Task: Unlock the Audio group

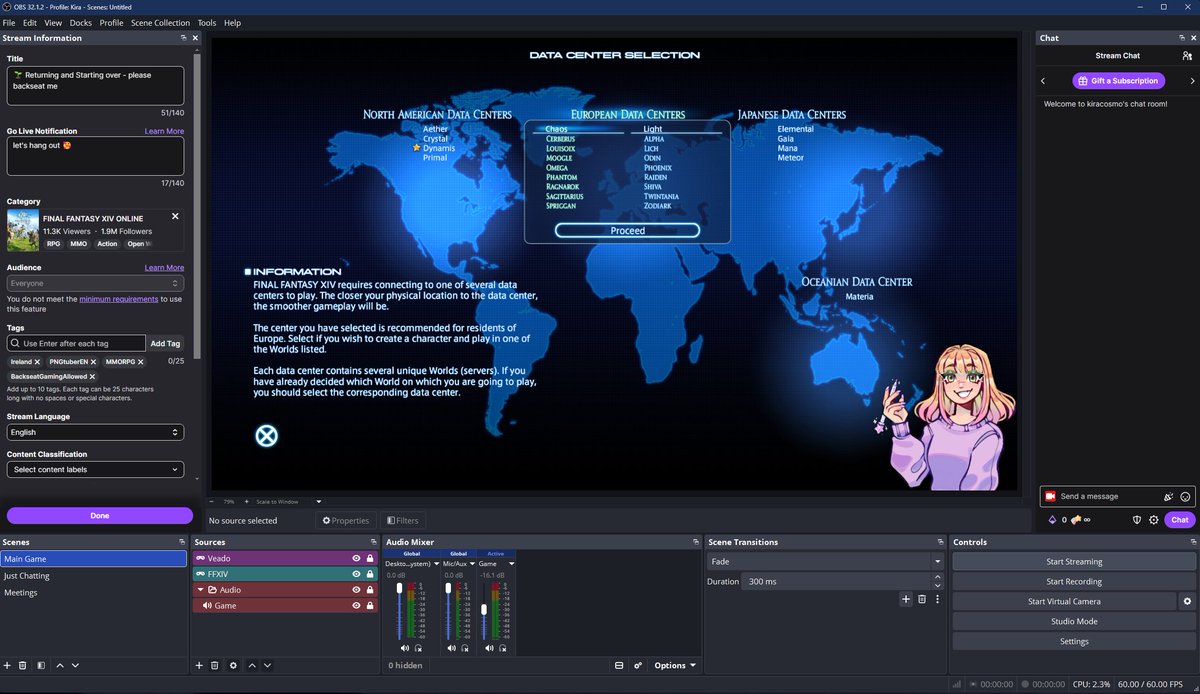Action: (x=370, y=590)
